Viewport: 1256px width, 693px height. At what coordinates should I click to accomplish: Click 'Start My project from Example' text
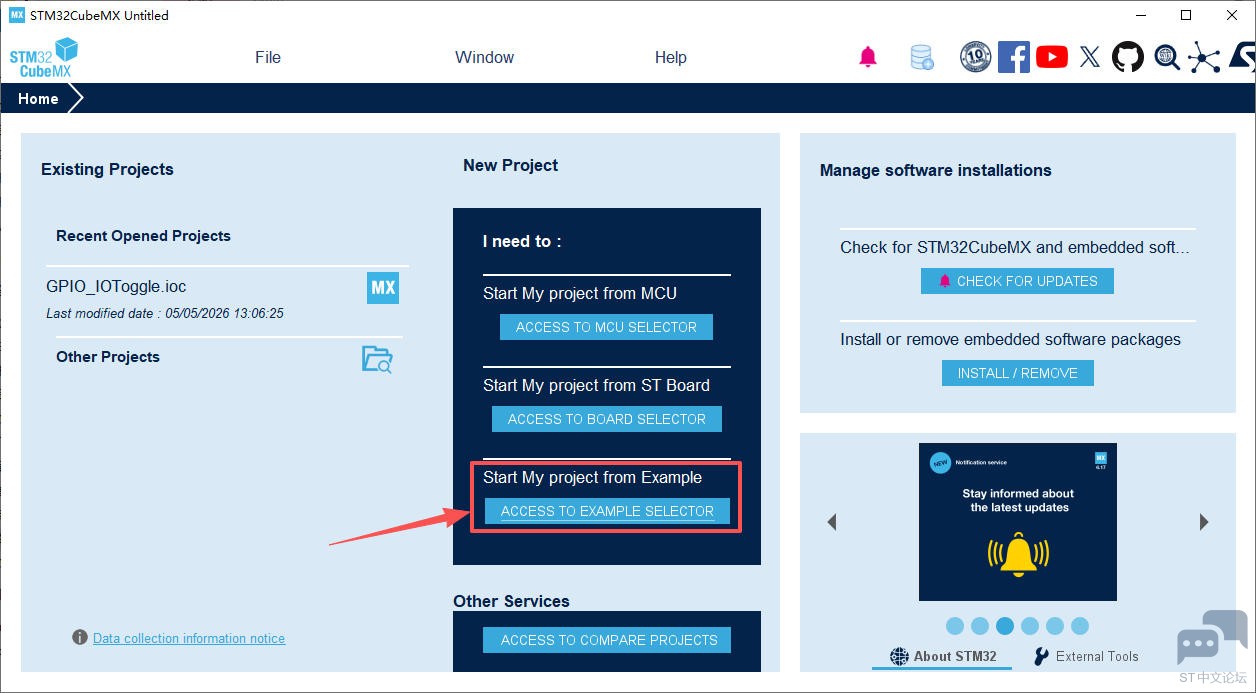click(x=592, y=477)
